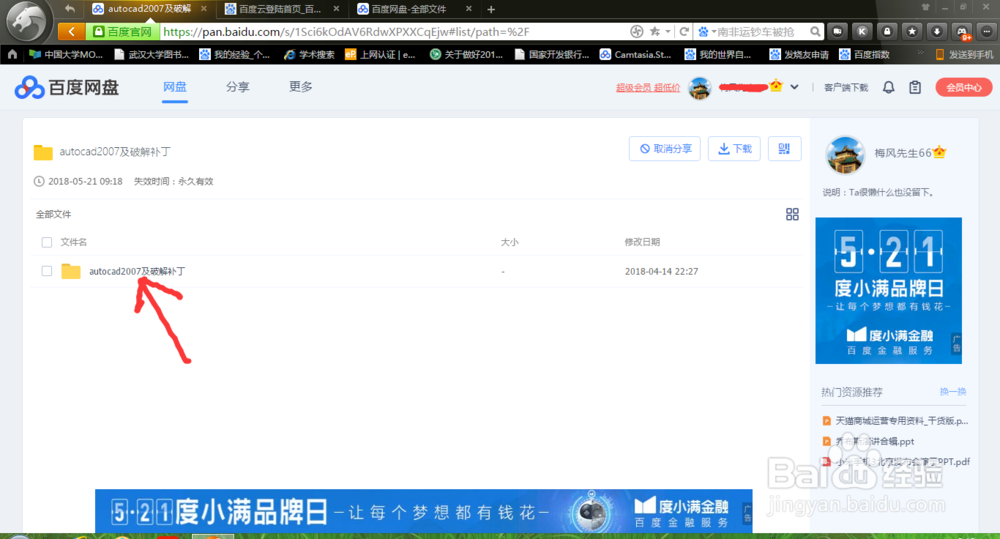Click the home icon in bookmarks bar
Screen dimensions: 1000x539
click(x=12, y=54)
